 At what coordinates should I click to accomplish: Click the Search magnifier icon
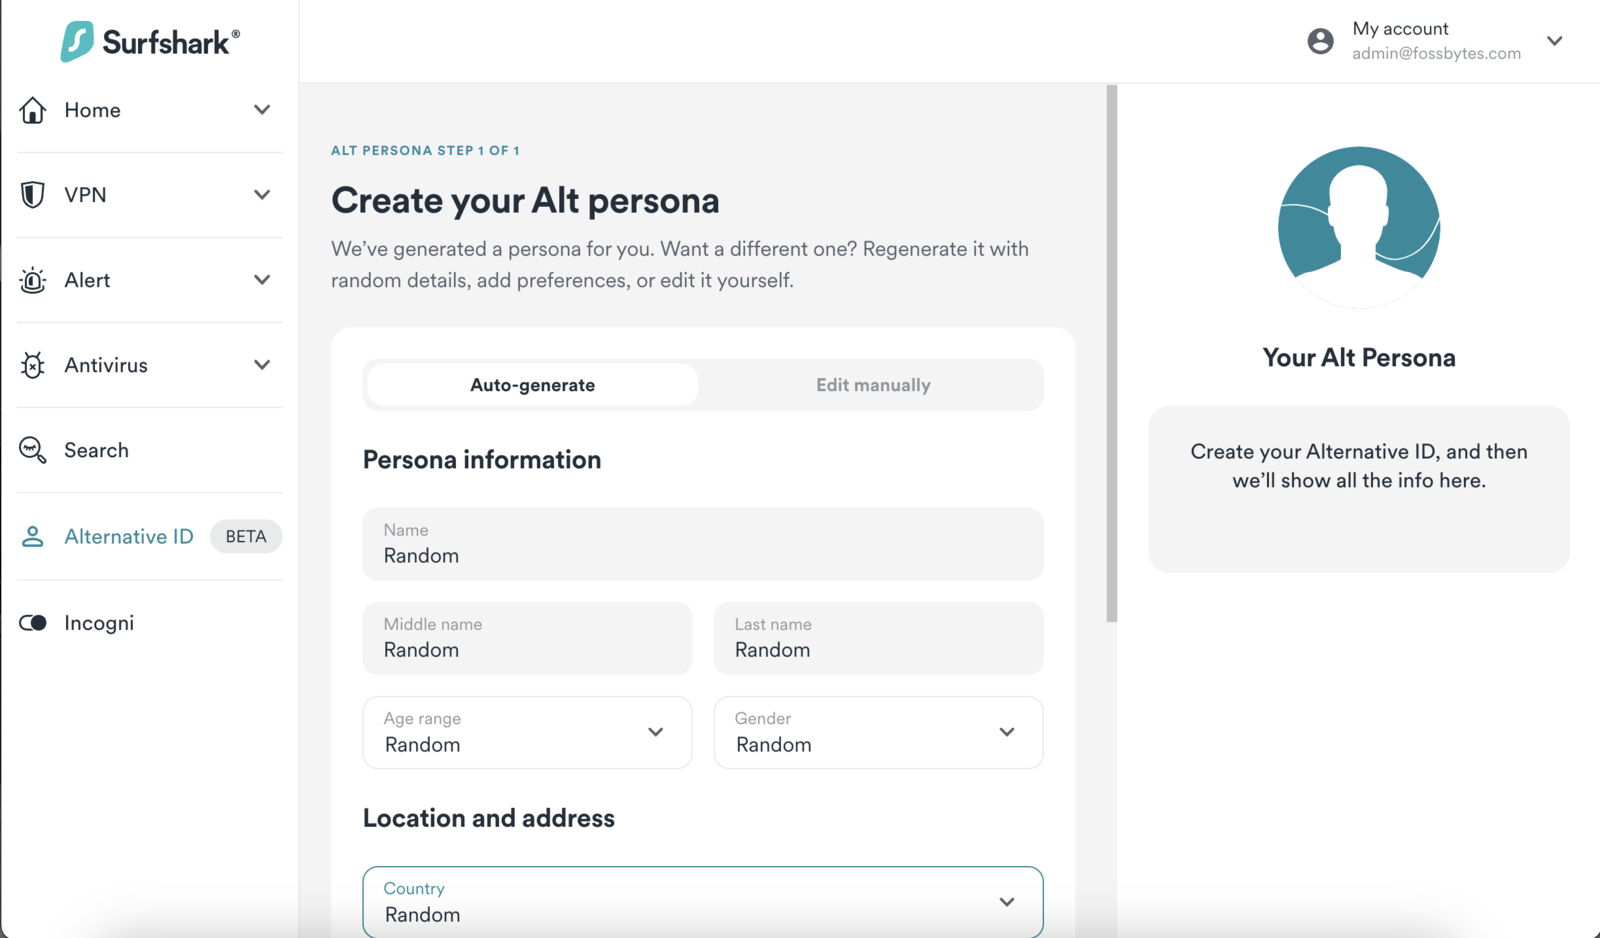click(33, 450)
